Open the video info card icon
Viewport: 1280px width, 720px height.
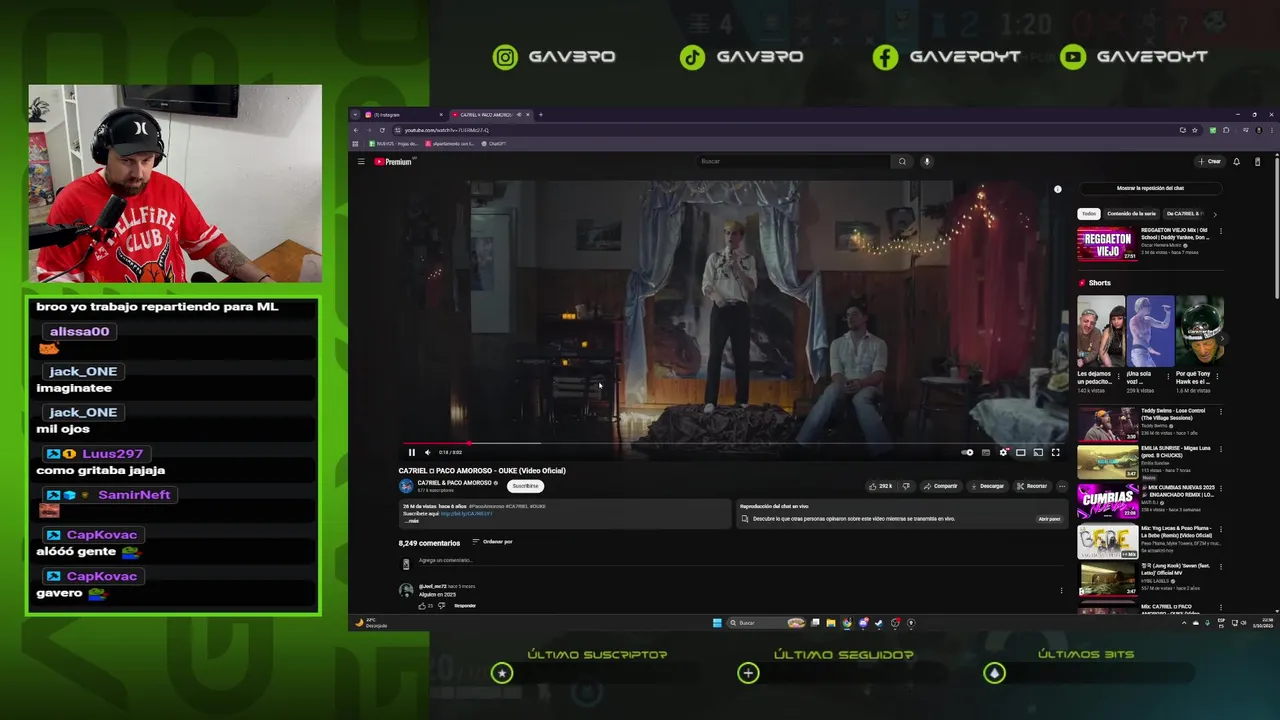point(1057,189)
